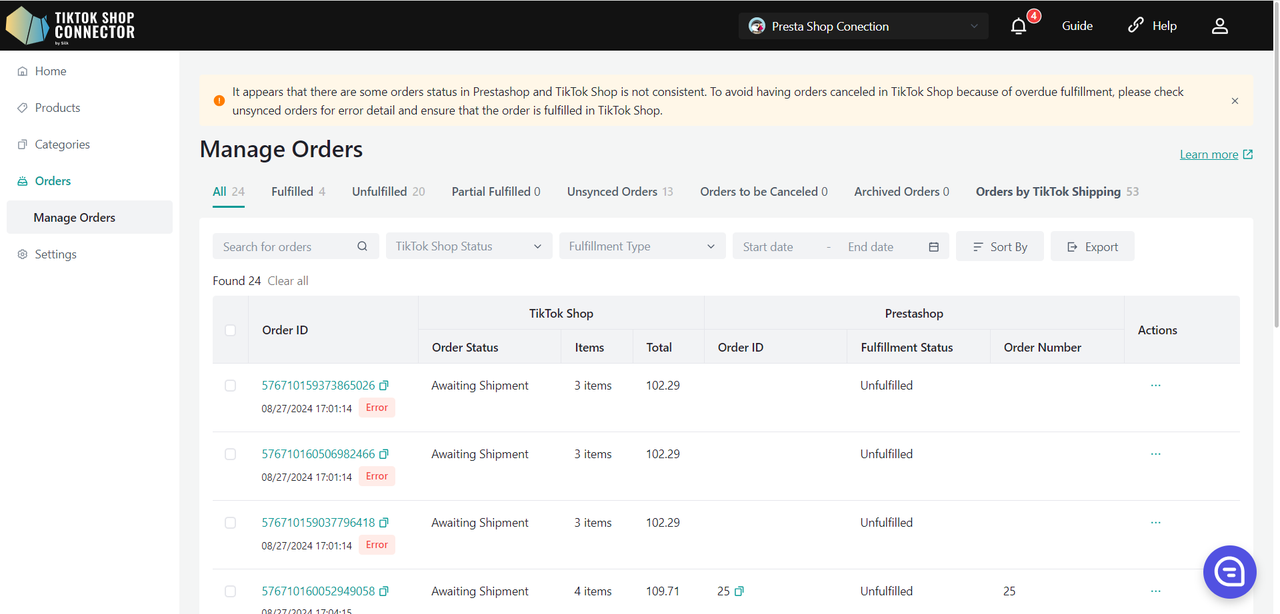Open actions menu for order 576710160052949058
1280x614 pixels.
point(1156,591)
